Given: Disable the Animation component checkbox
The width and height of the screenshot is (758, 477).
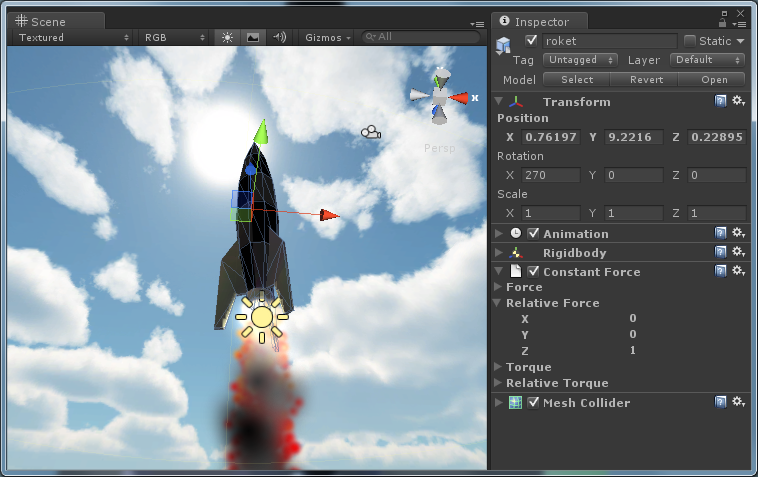Looking at the screenshot, I should (533, 233).
